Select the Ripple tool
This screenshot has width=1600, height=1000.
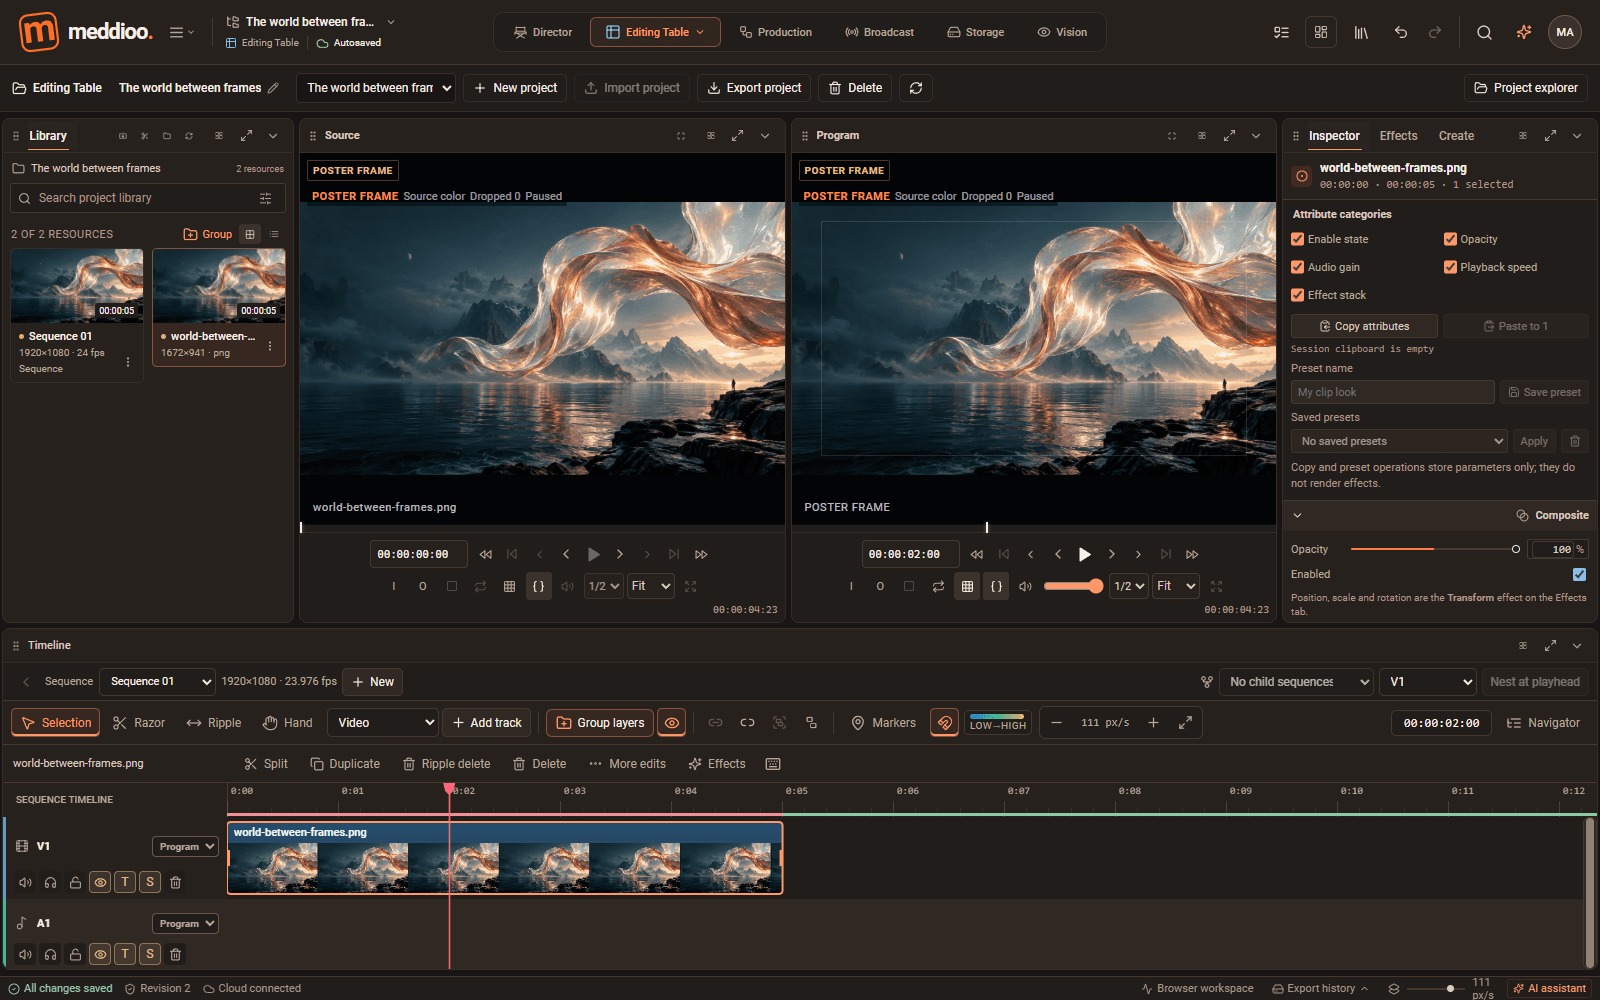pos(214,722)
